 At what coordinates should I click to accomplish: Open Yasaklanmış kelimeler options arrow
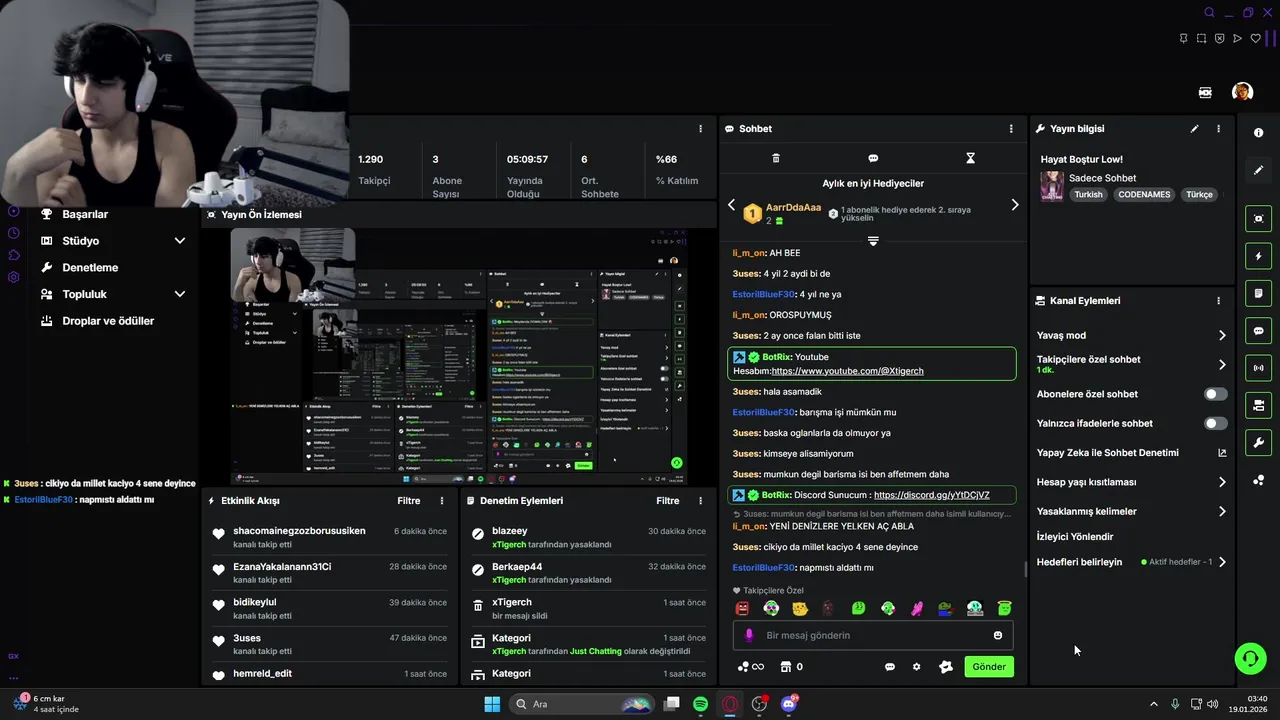(x=1222, y=511)
